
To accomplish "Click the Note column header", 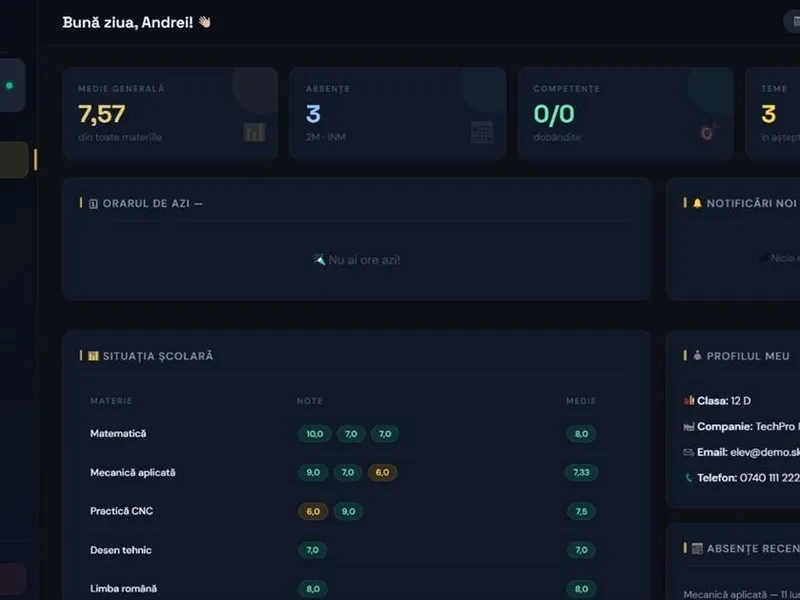I will 310,401.
